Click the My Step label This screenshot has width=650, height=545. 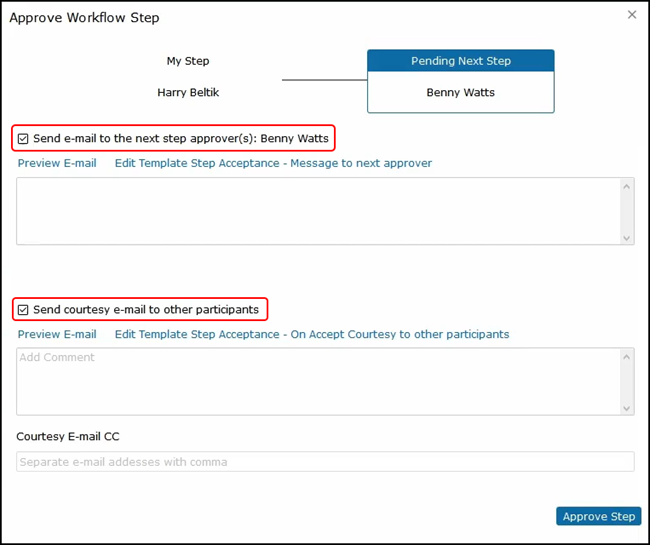coord(188,61)
